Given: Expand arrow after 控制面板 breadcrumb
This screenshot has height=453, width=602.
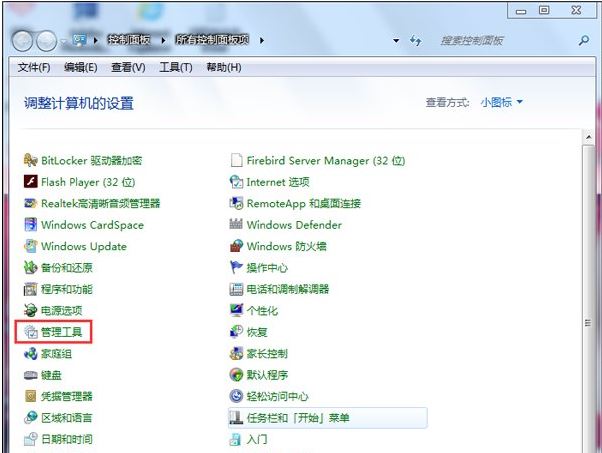Looking at the screenshot, I should click(x=164, y=40).
